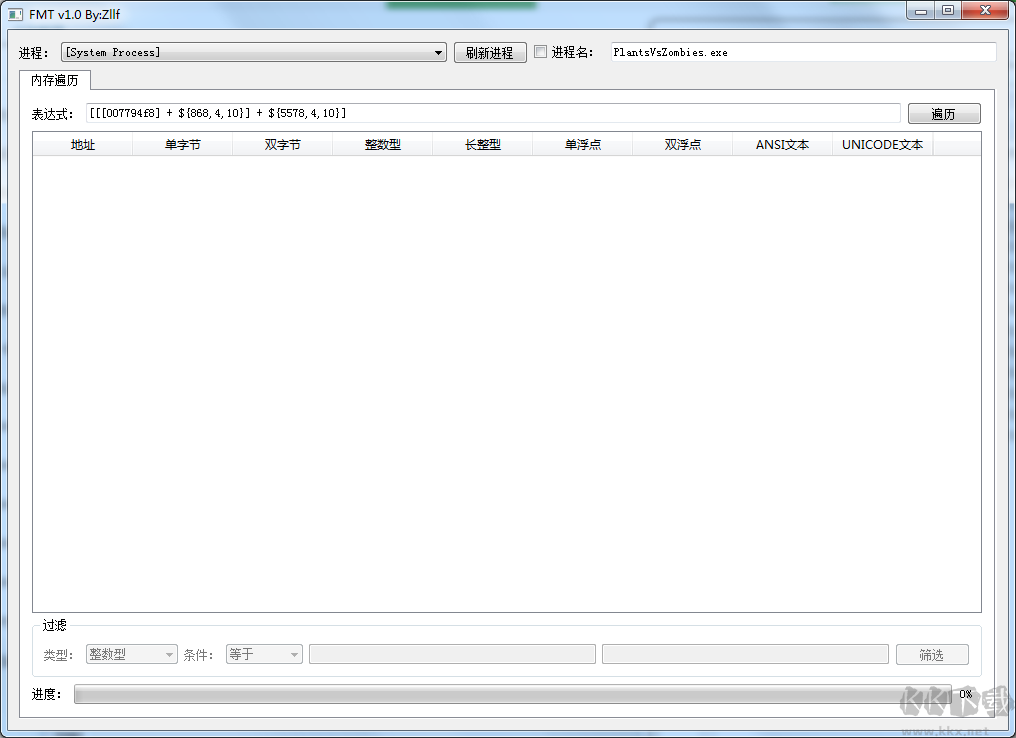Image resolution: width=1016 pixels, height=738 pixels.
Task: Open the filter 类型 dropdown set to 整数型
Action: tap(130, 653)
